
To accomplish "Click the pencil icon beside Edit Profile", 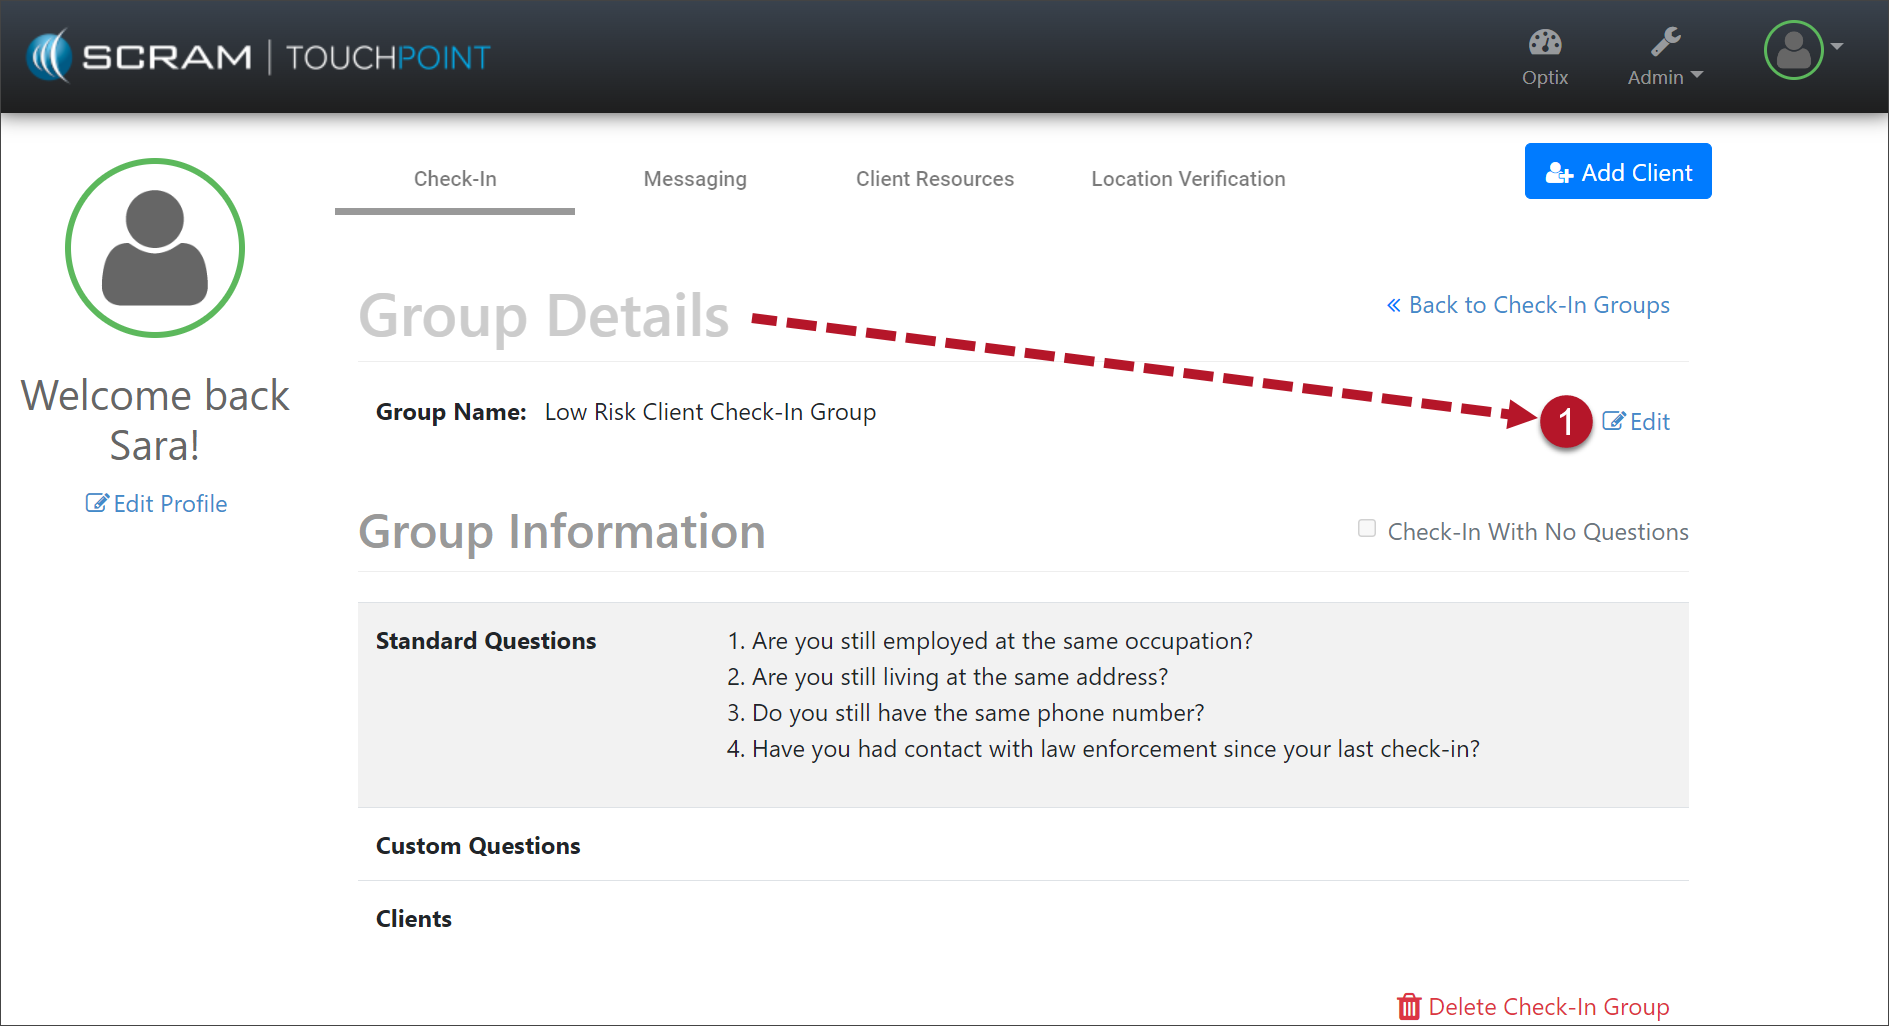I will (97, 503).
